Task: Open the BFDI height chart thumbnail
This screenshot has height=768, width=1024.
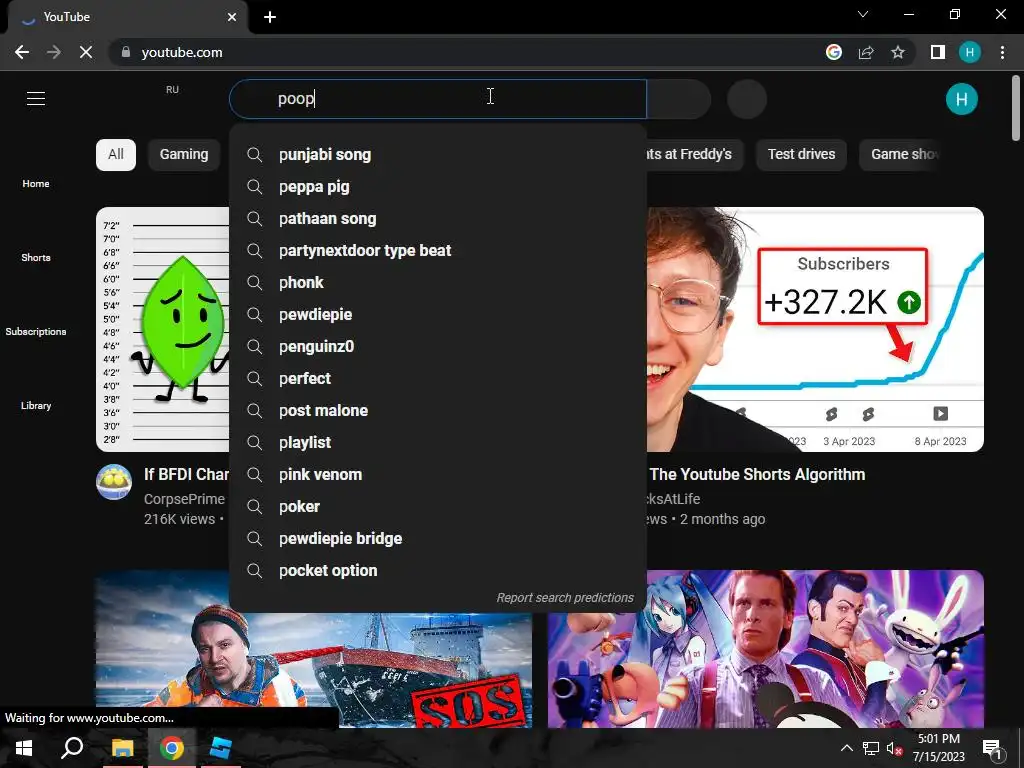Action: [x=163, y=329]
